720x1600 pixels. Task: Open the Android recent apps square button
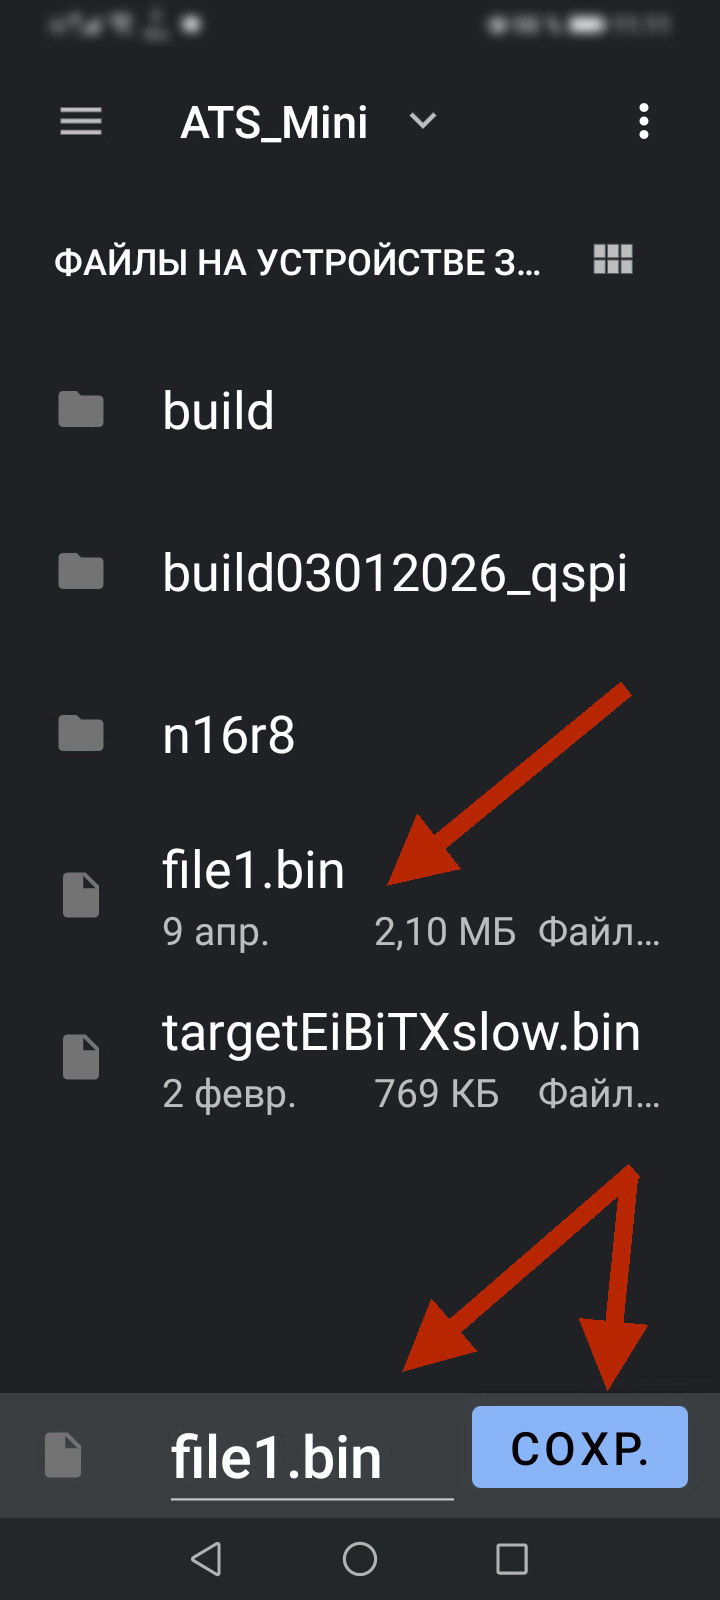pos(511,1558)
